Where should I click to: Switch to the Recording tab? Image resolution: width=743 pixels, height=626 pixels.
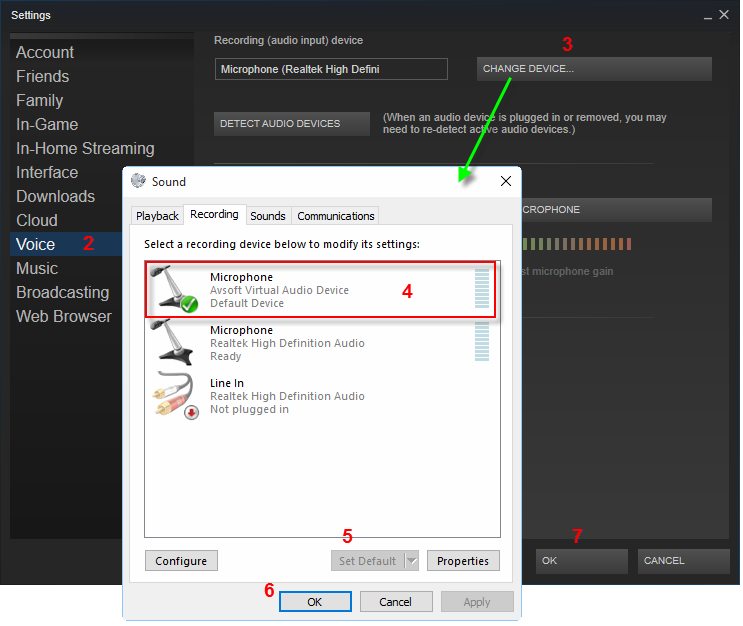[x=214, y=214]
